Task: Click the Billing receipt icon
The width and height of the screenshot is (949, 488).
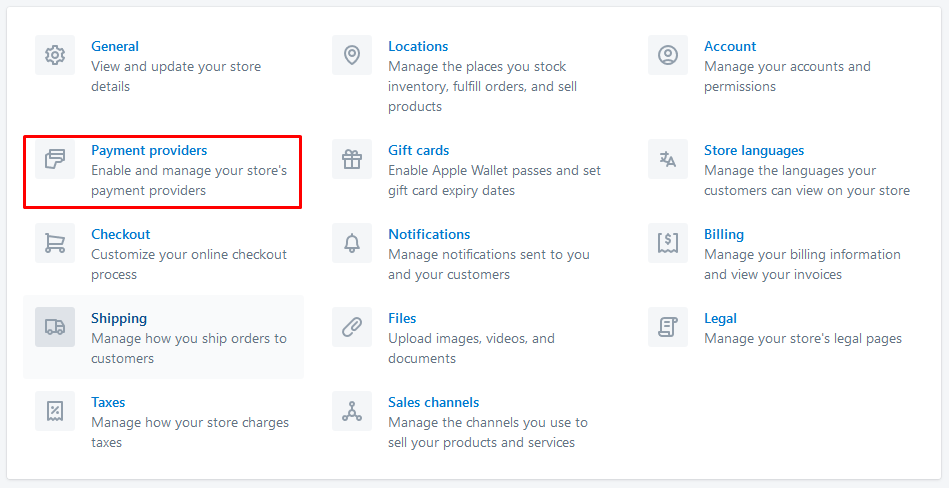Action: (668, 243)
